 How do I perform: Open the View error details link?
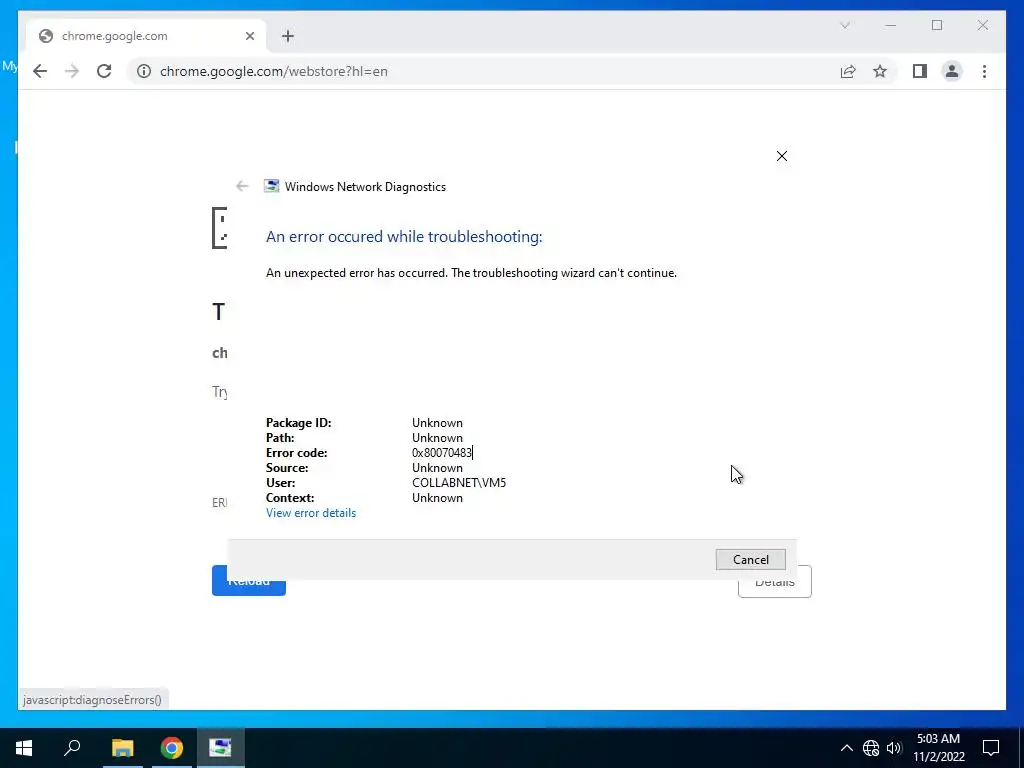click(x=311, y=513)
